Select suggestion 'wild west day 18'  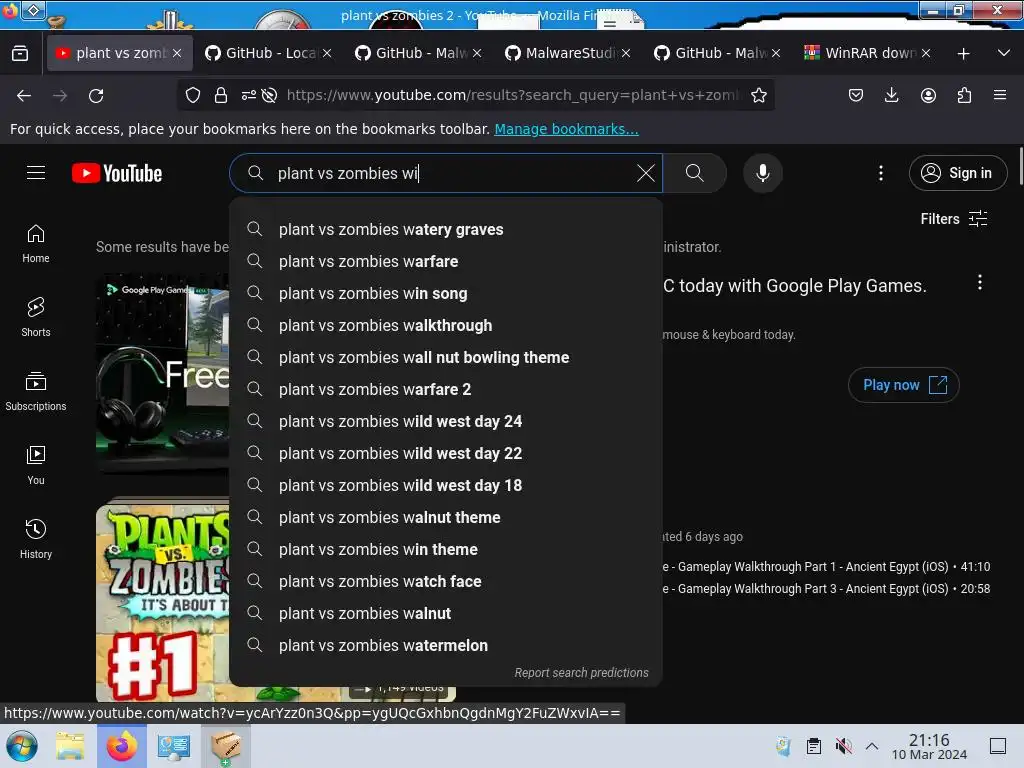point(446,485)
